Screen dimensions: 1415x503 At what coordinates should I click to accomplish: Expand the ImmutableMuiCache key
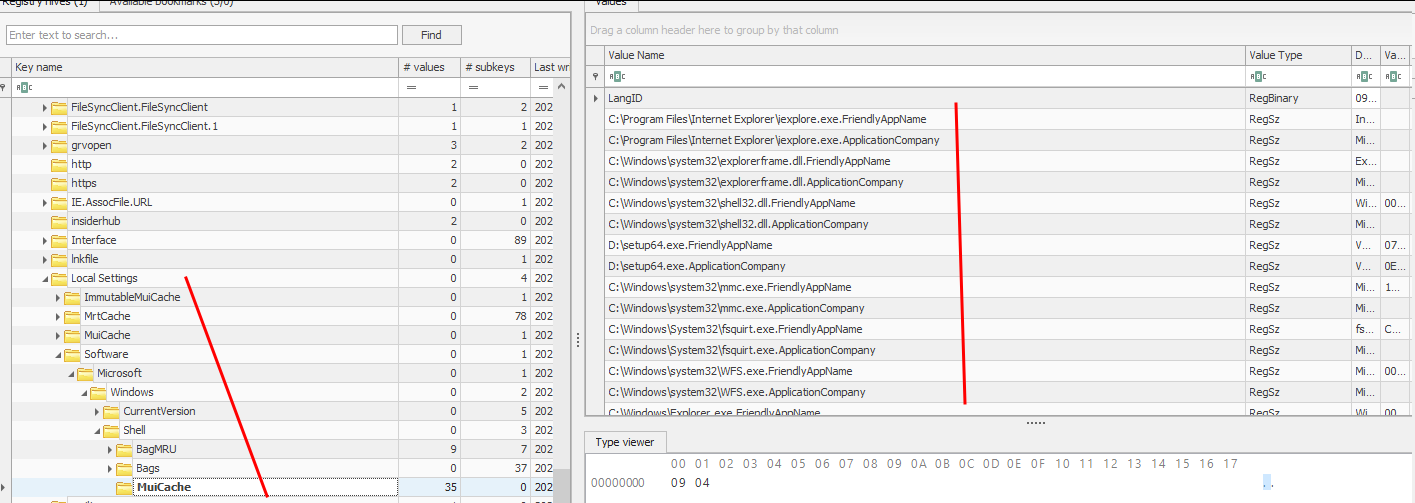57,297
